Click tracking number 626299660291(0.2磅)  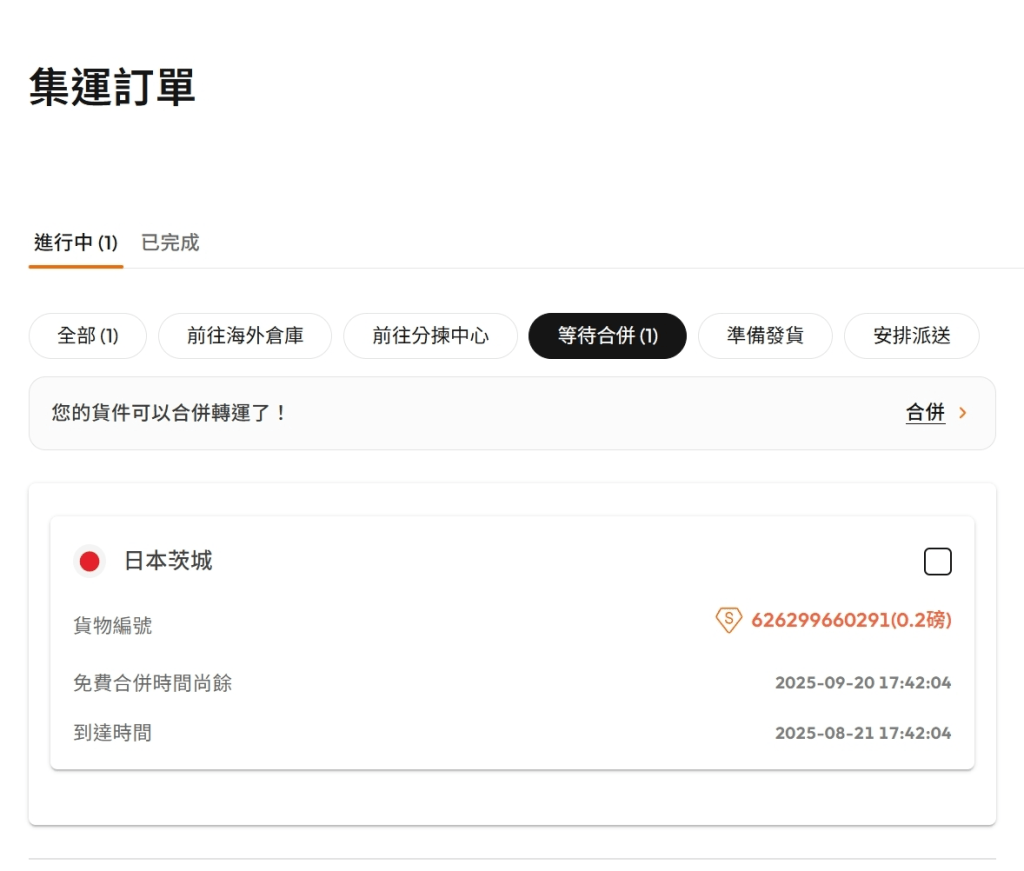[851, 620]
